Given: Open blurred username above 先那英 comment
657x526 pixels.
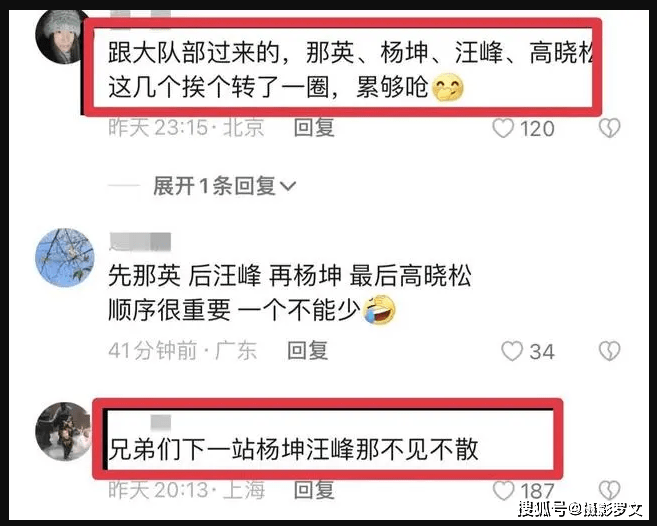Looking at the screenshot, I should (140, 242).
